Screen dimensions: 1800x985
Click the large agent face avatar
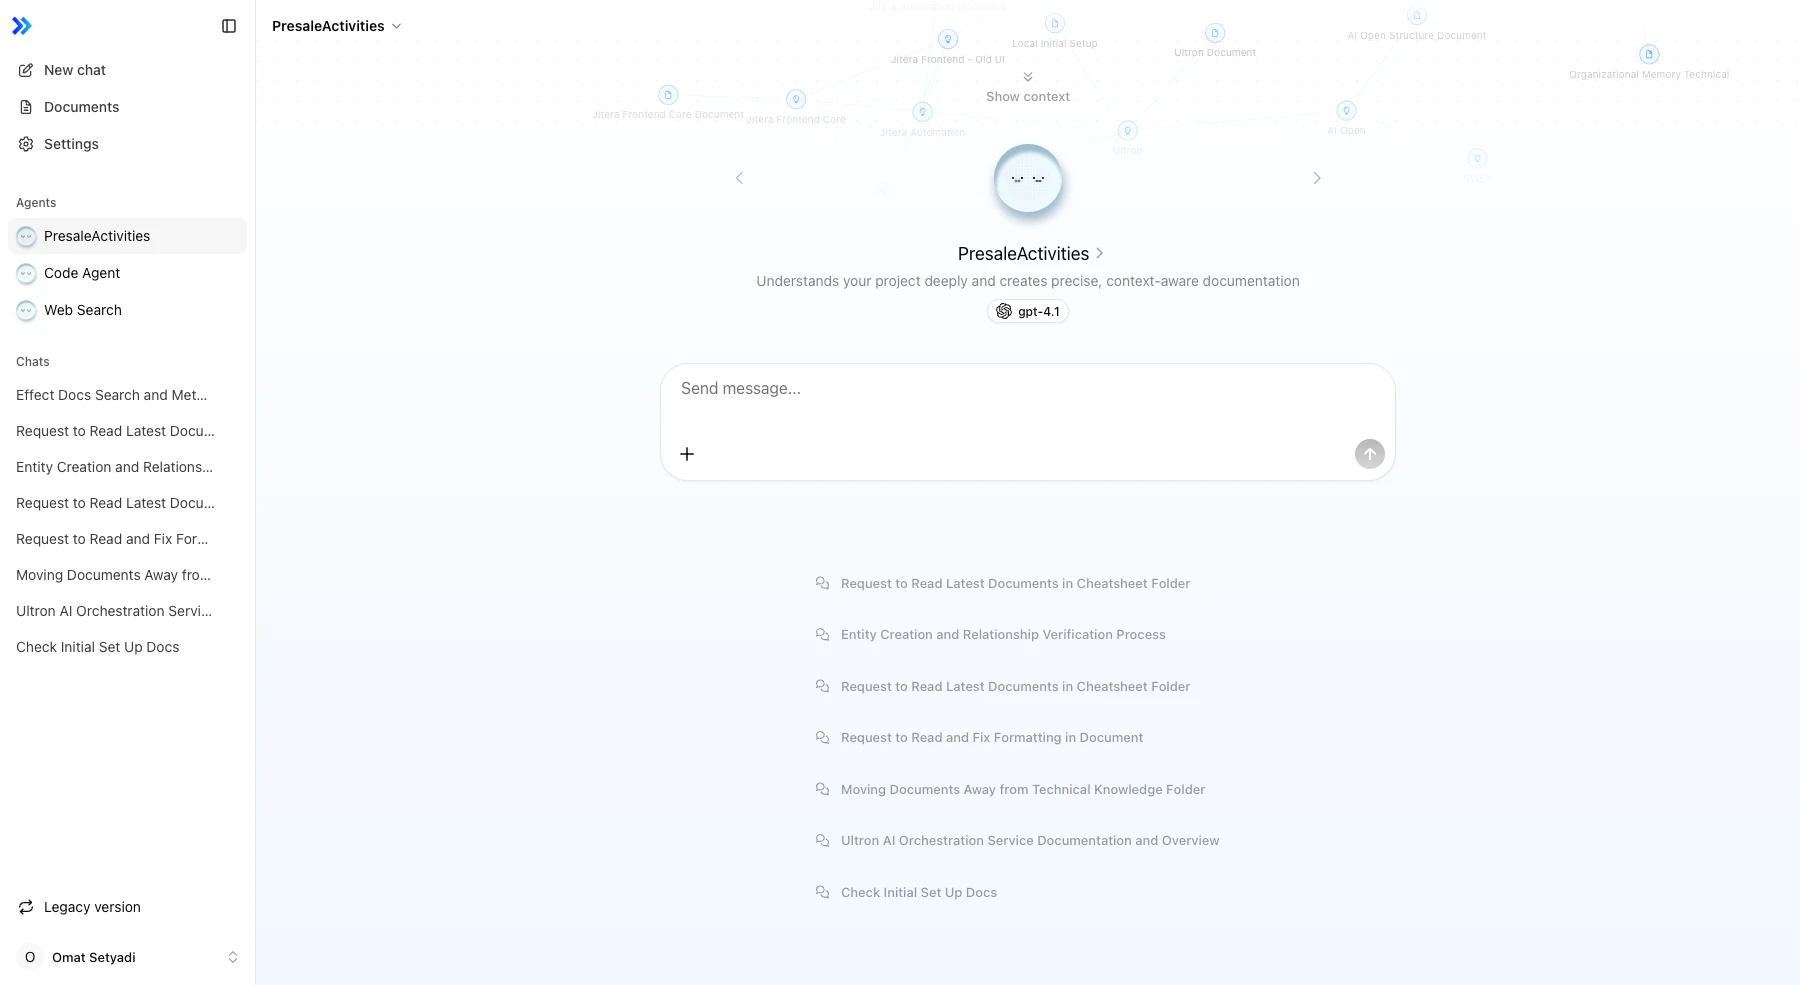pos(1028,180)
